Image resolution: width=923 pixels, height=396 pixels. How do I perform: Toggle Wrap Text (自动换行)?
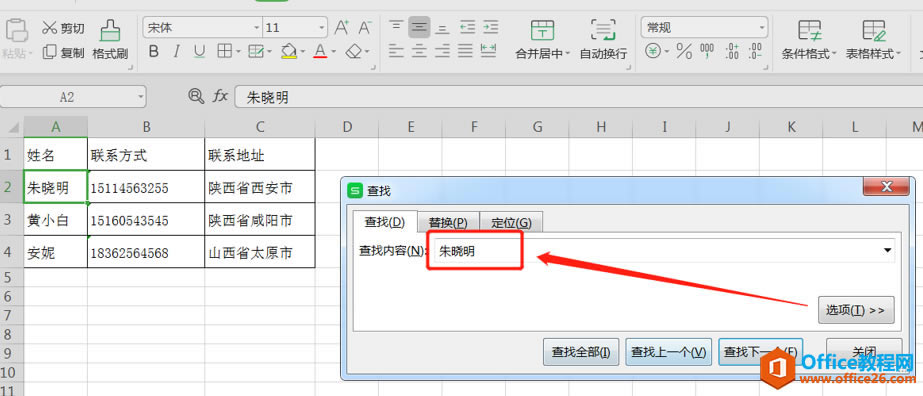pos(603,39)
